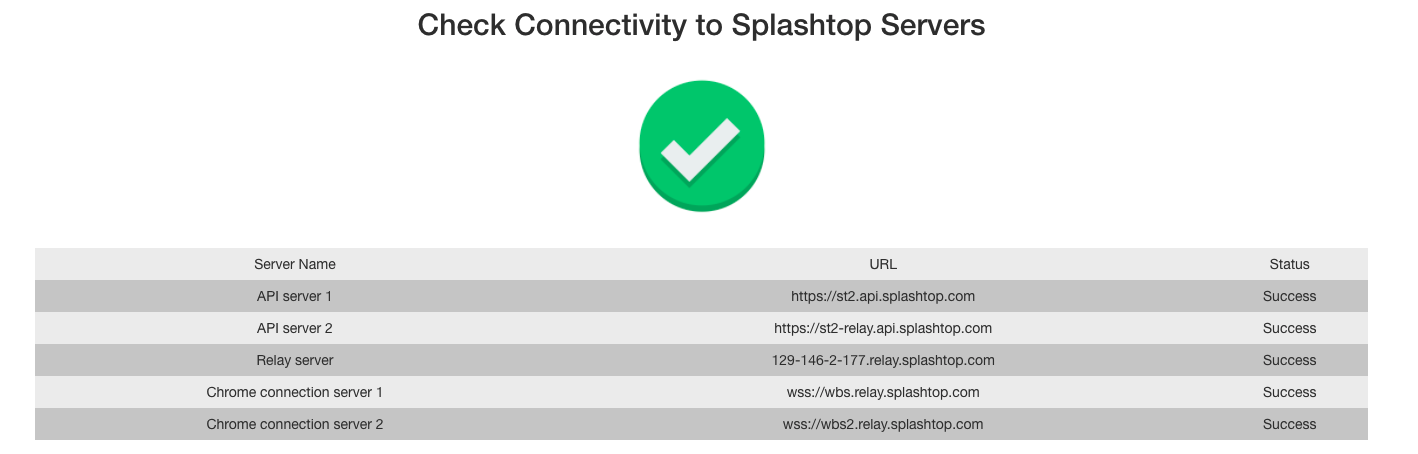This screenshot has height=454, width=1418.
Task: Click the wss://wbs.relay.splashtop.com URL
Action: tap(883, 392)
